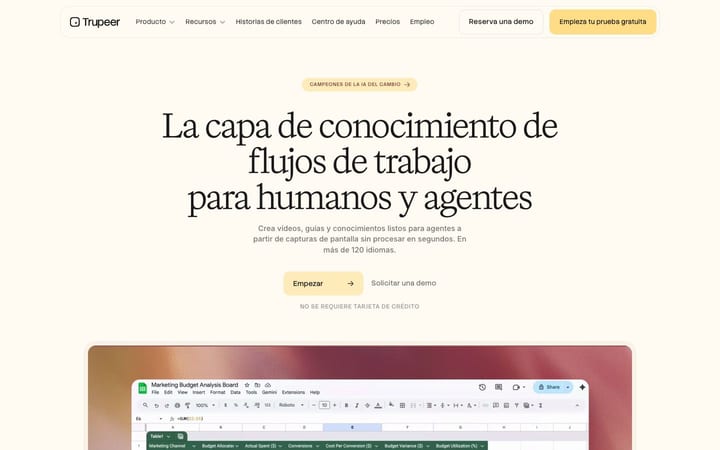
Task: Expand the Recursos dropdown menu
Action: coord(205,22)
